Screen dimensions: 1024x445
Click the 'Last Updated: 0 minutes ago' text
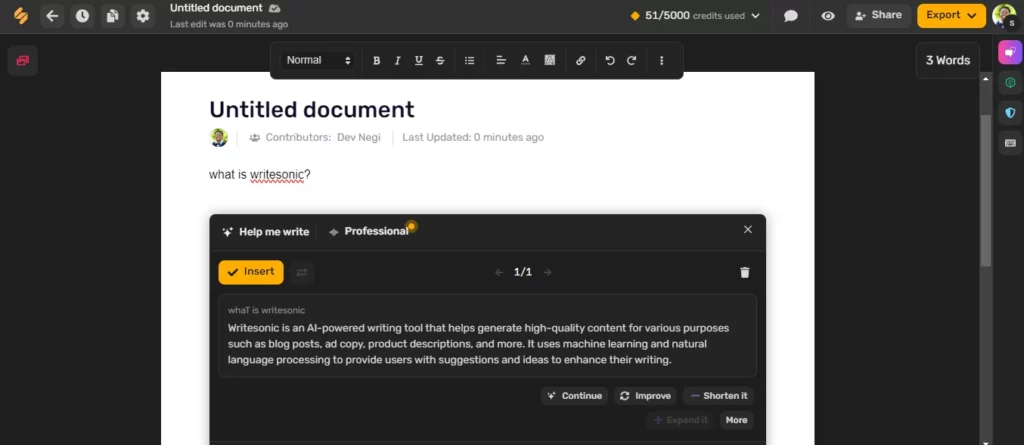[473, 138]
